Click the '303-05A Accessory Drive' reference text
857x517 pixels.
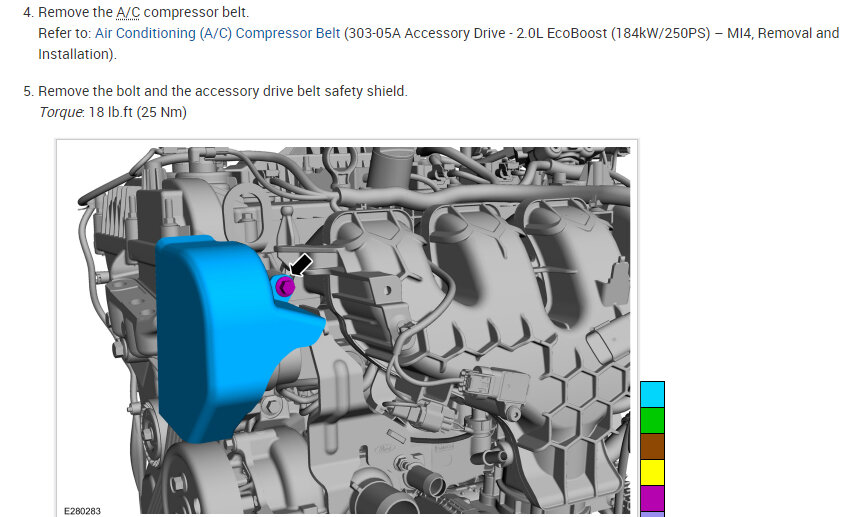point(426,33)
